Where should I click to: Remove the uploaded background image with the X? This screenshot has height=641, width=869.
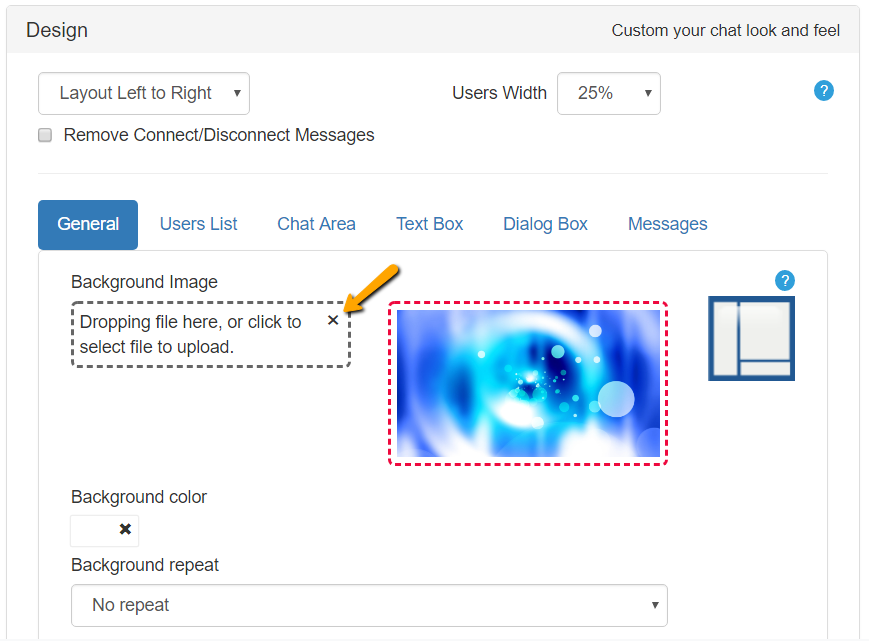pyautogui.click(x=333, y=320)
